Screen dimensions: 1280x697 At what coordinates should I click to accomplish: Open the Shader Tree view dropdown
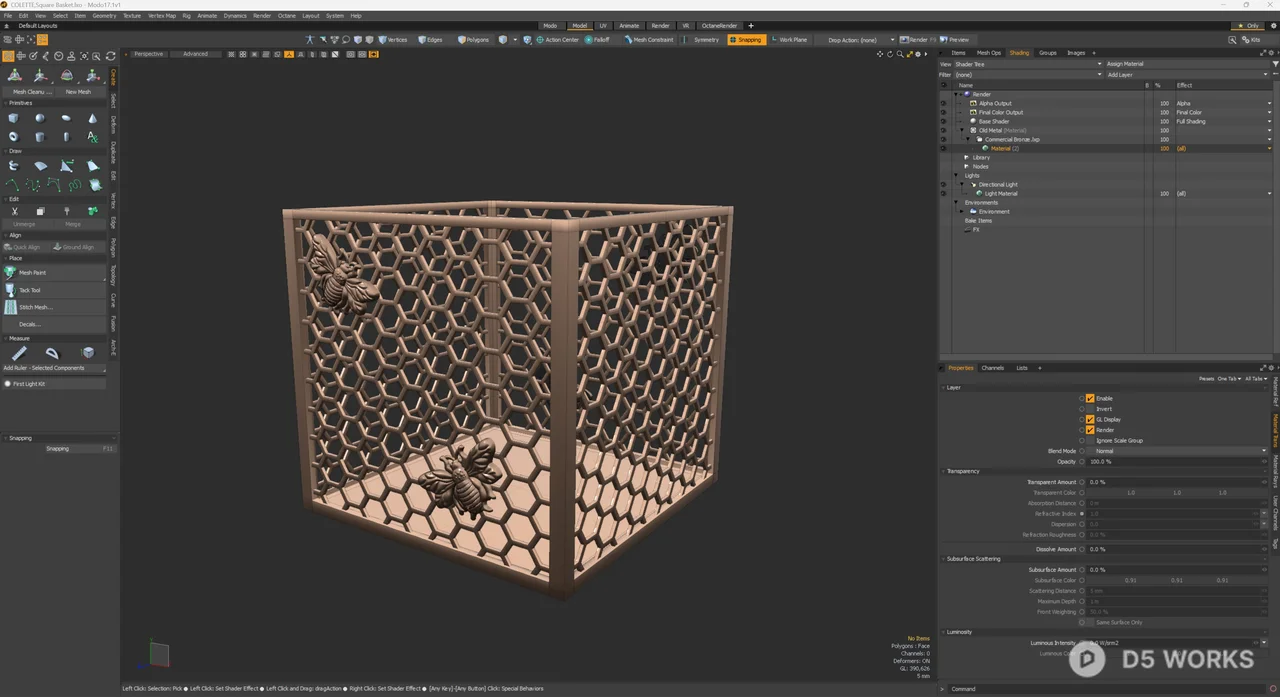pyautogui.click(x=1027, y=64)
